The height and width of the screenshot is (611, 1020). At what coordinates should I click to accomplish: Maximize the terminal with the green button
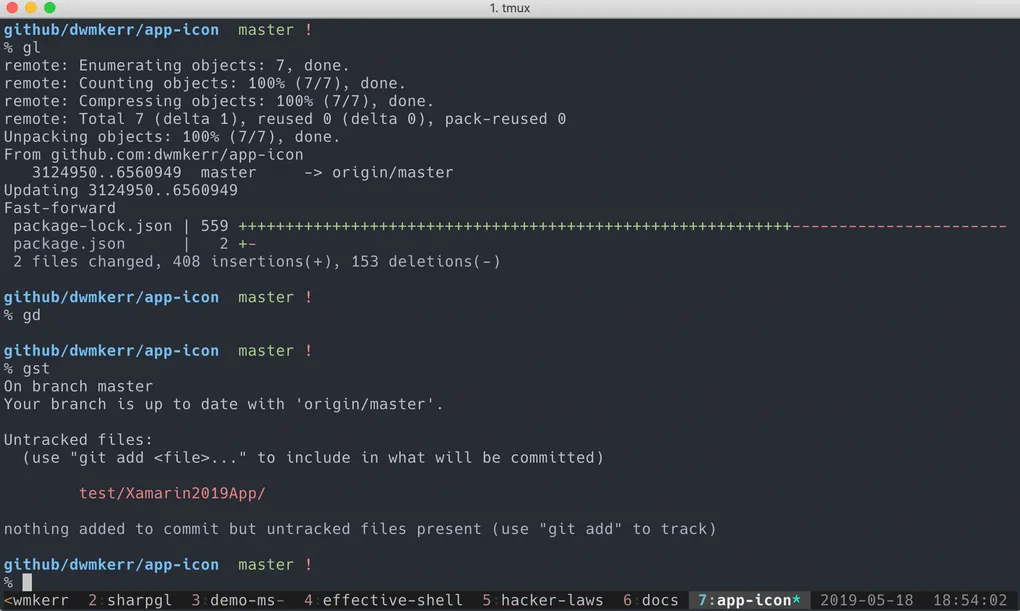[50, 8]
